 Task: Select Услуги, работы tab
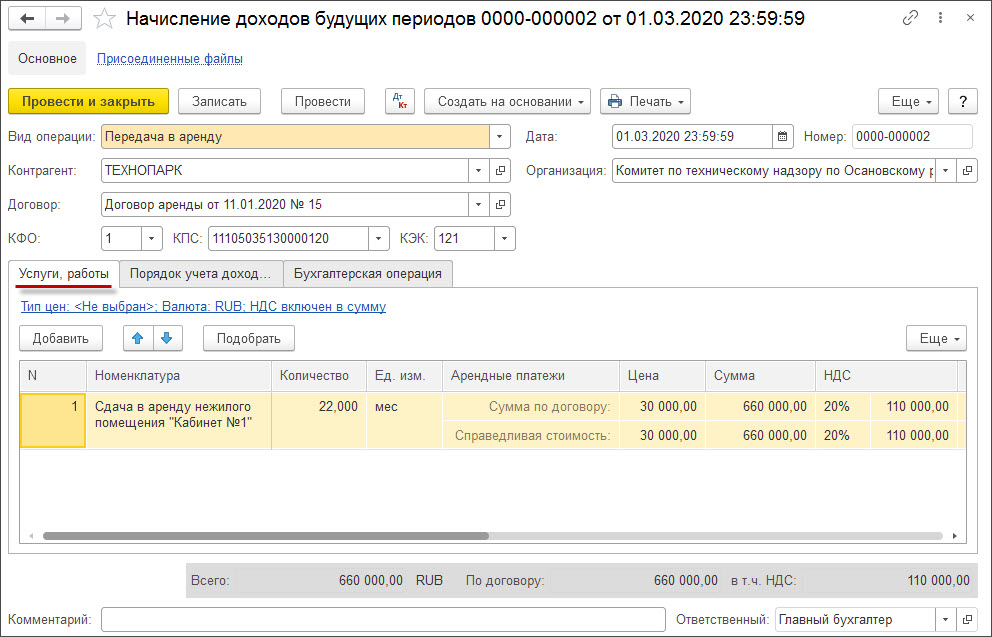click(x=64, y=274)
